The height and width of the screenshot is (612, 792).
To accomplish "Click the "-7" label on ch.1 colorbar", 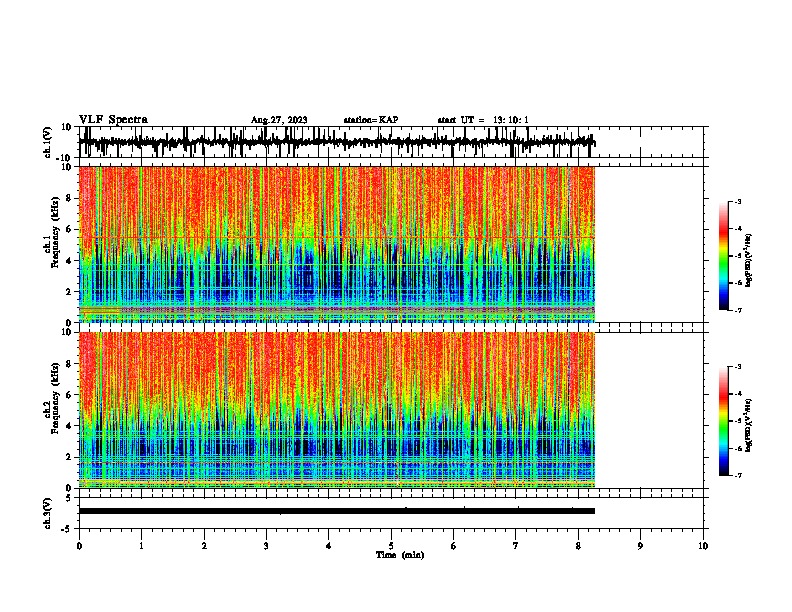I will pos(737,310).
